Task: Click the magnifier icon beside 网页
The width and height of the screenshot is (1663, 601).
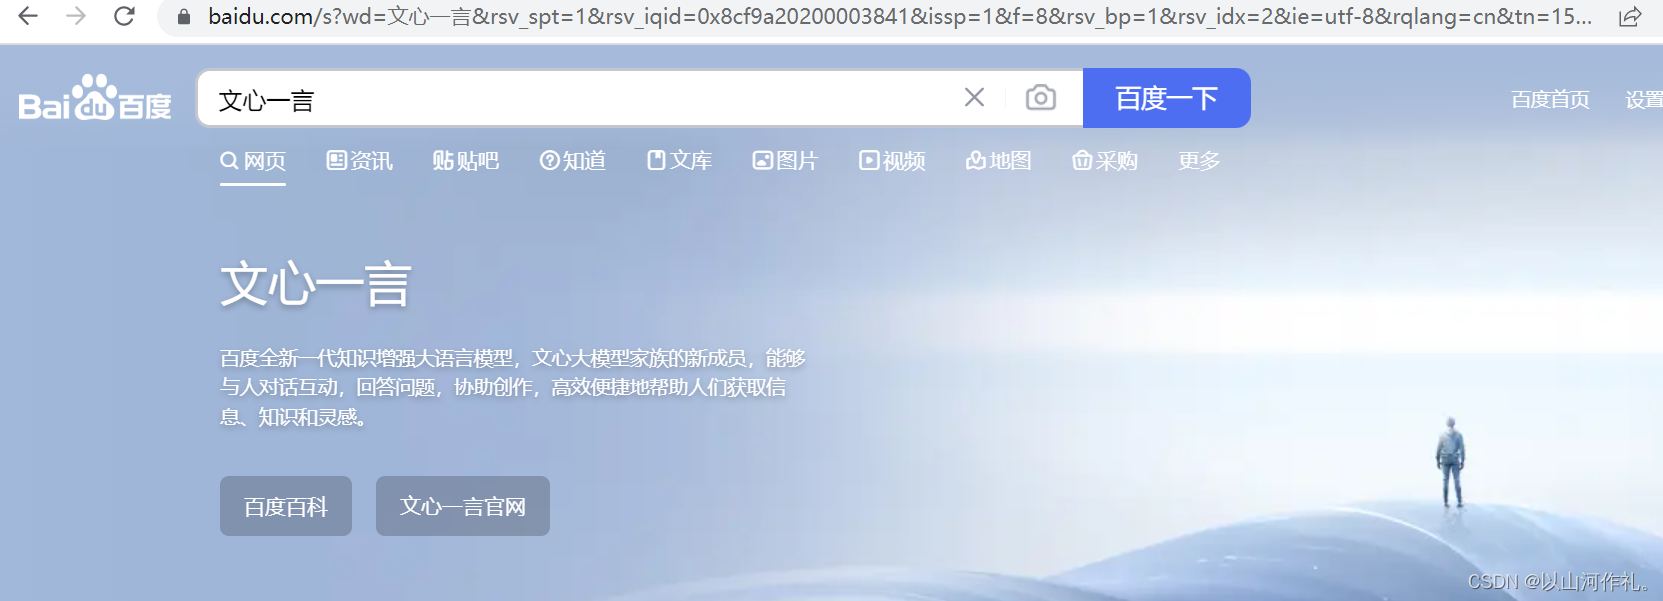Action: coord(229,160)
